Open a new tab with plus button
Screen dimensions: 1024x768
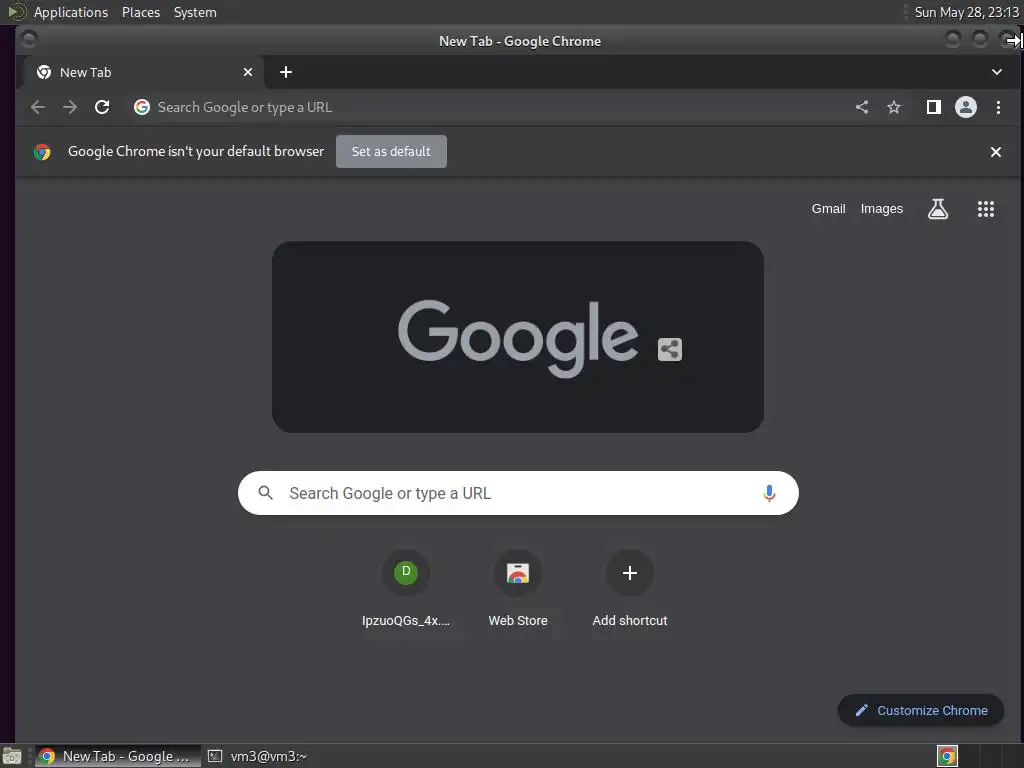pyautogui.click(x=286, y=72)
